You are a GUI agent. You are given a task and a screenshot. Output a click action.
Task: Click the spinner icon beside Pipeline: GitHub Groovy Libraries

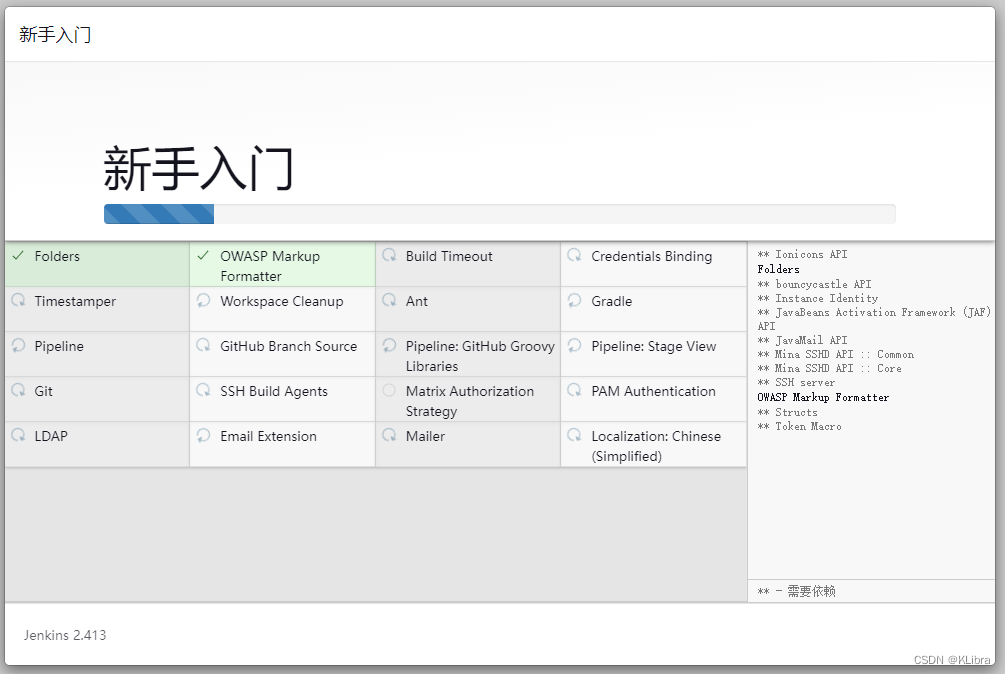[x=389, y=345]
